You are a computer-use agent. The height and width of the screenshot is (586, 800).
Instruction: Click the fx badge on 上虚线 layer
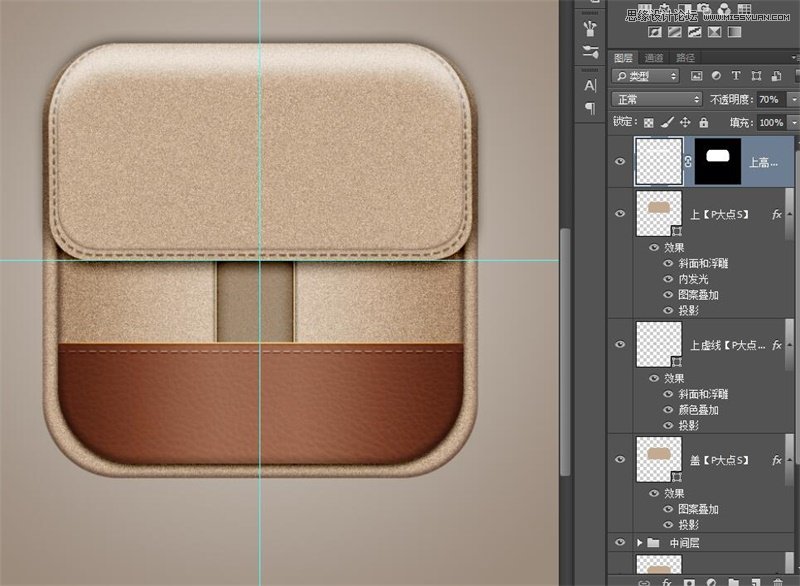tap(777, 345)
